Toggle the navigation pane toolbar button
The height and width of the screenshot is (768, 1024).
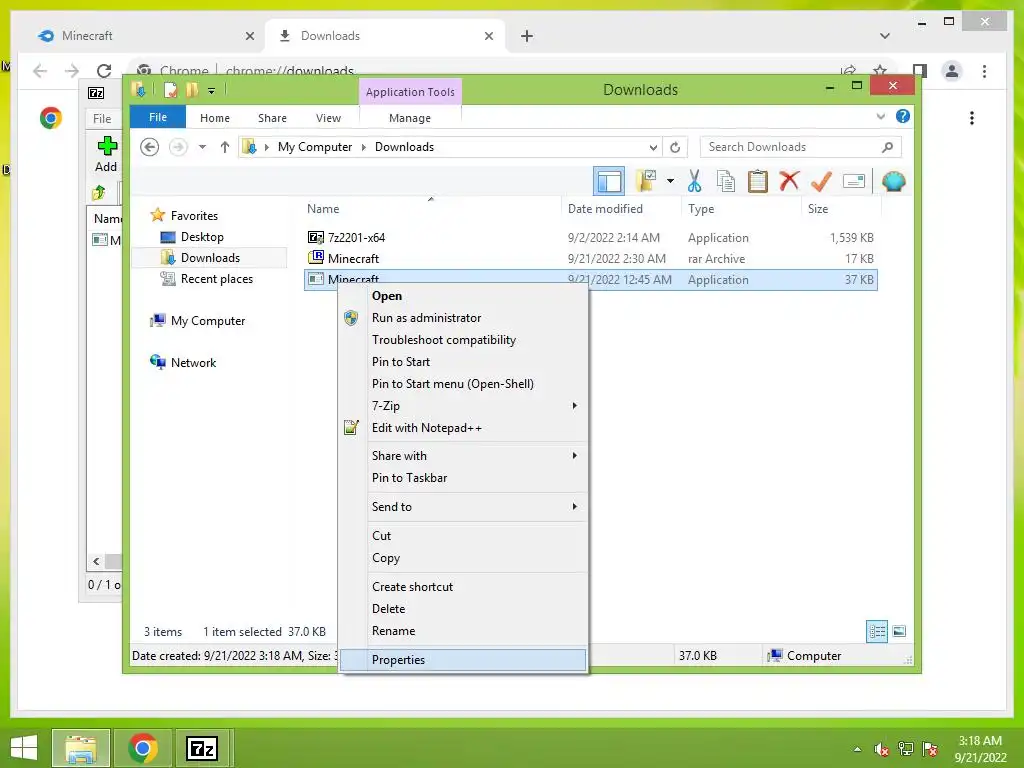point(609,181)
